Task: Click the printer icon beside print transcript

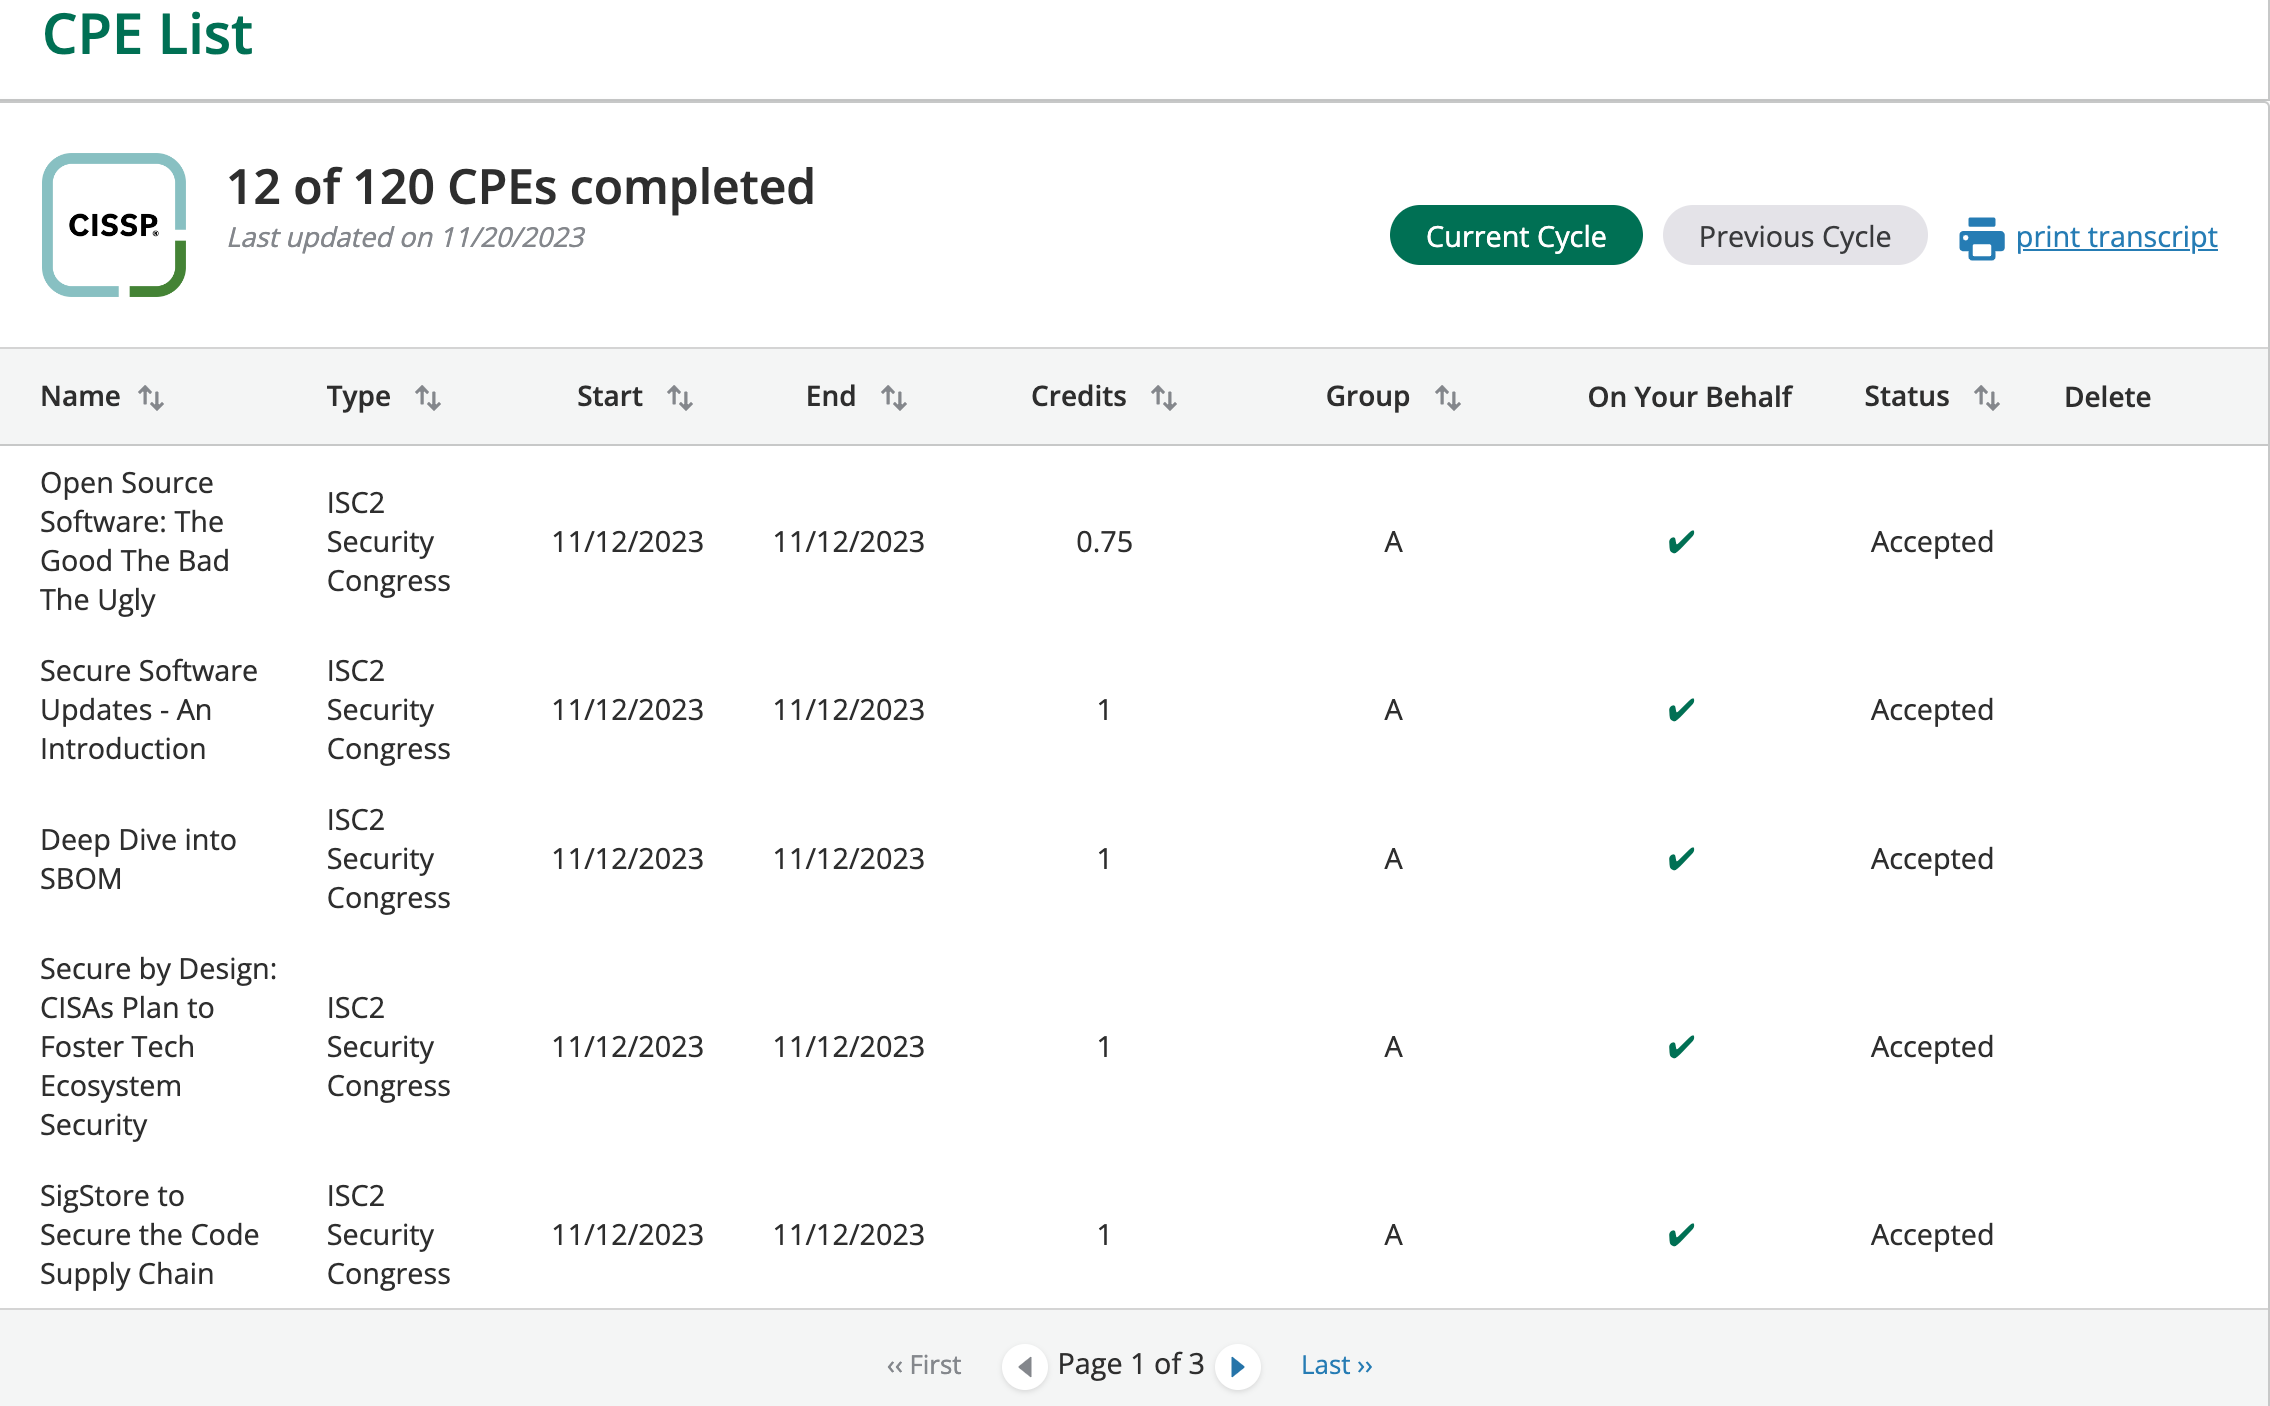Action: coord(1981,238)
